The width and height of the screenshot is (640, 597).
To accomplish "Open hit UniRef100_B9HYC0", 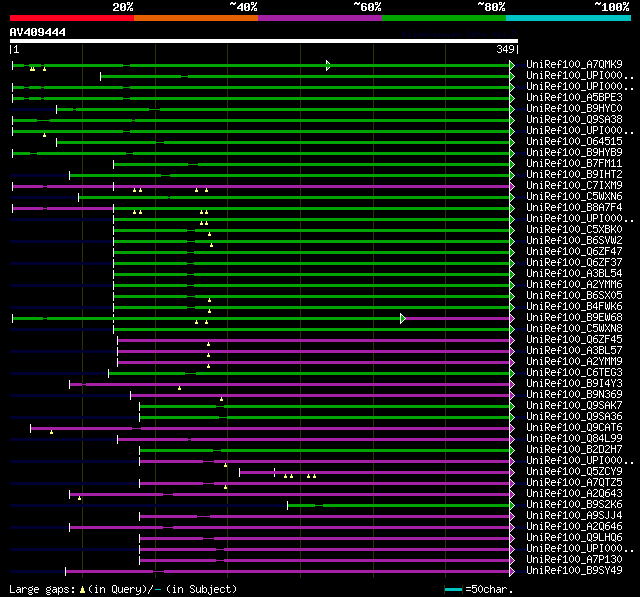I will [x=574, y=109].
